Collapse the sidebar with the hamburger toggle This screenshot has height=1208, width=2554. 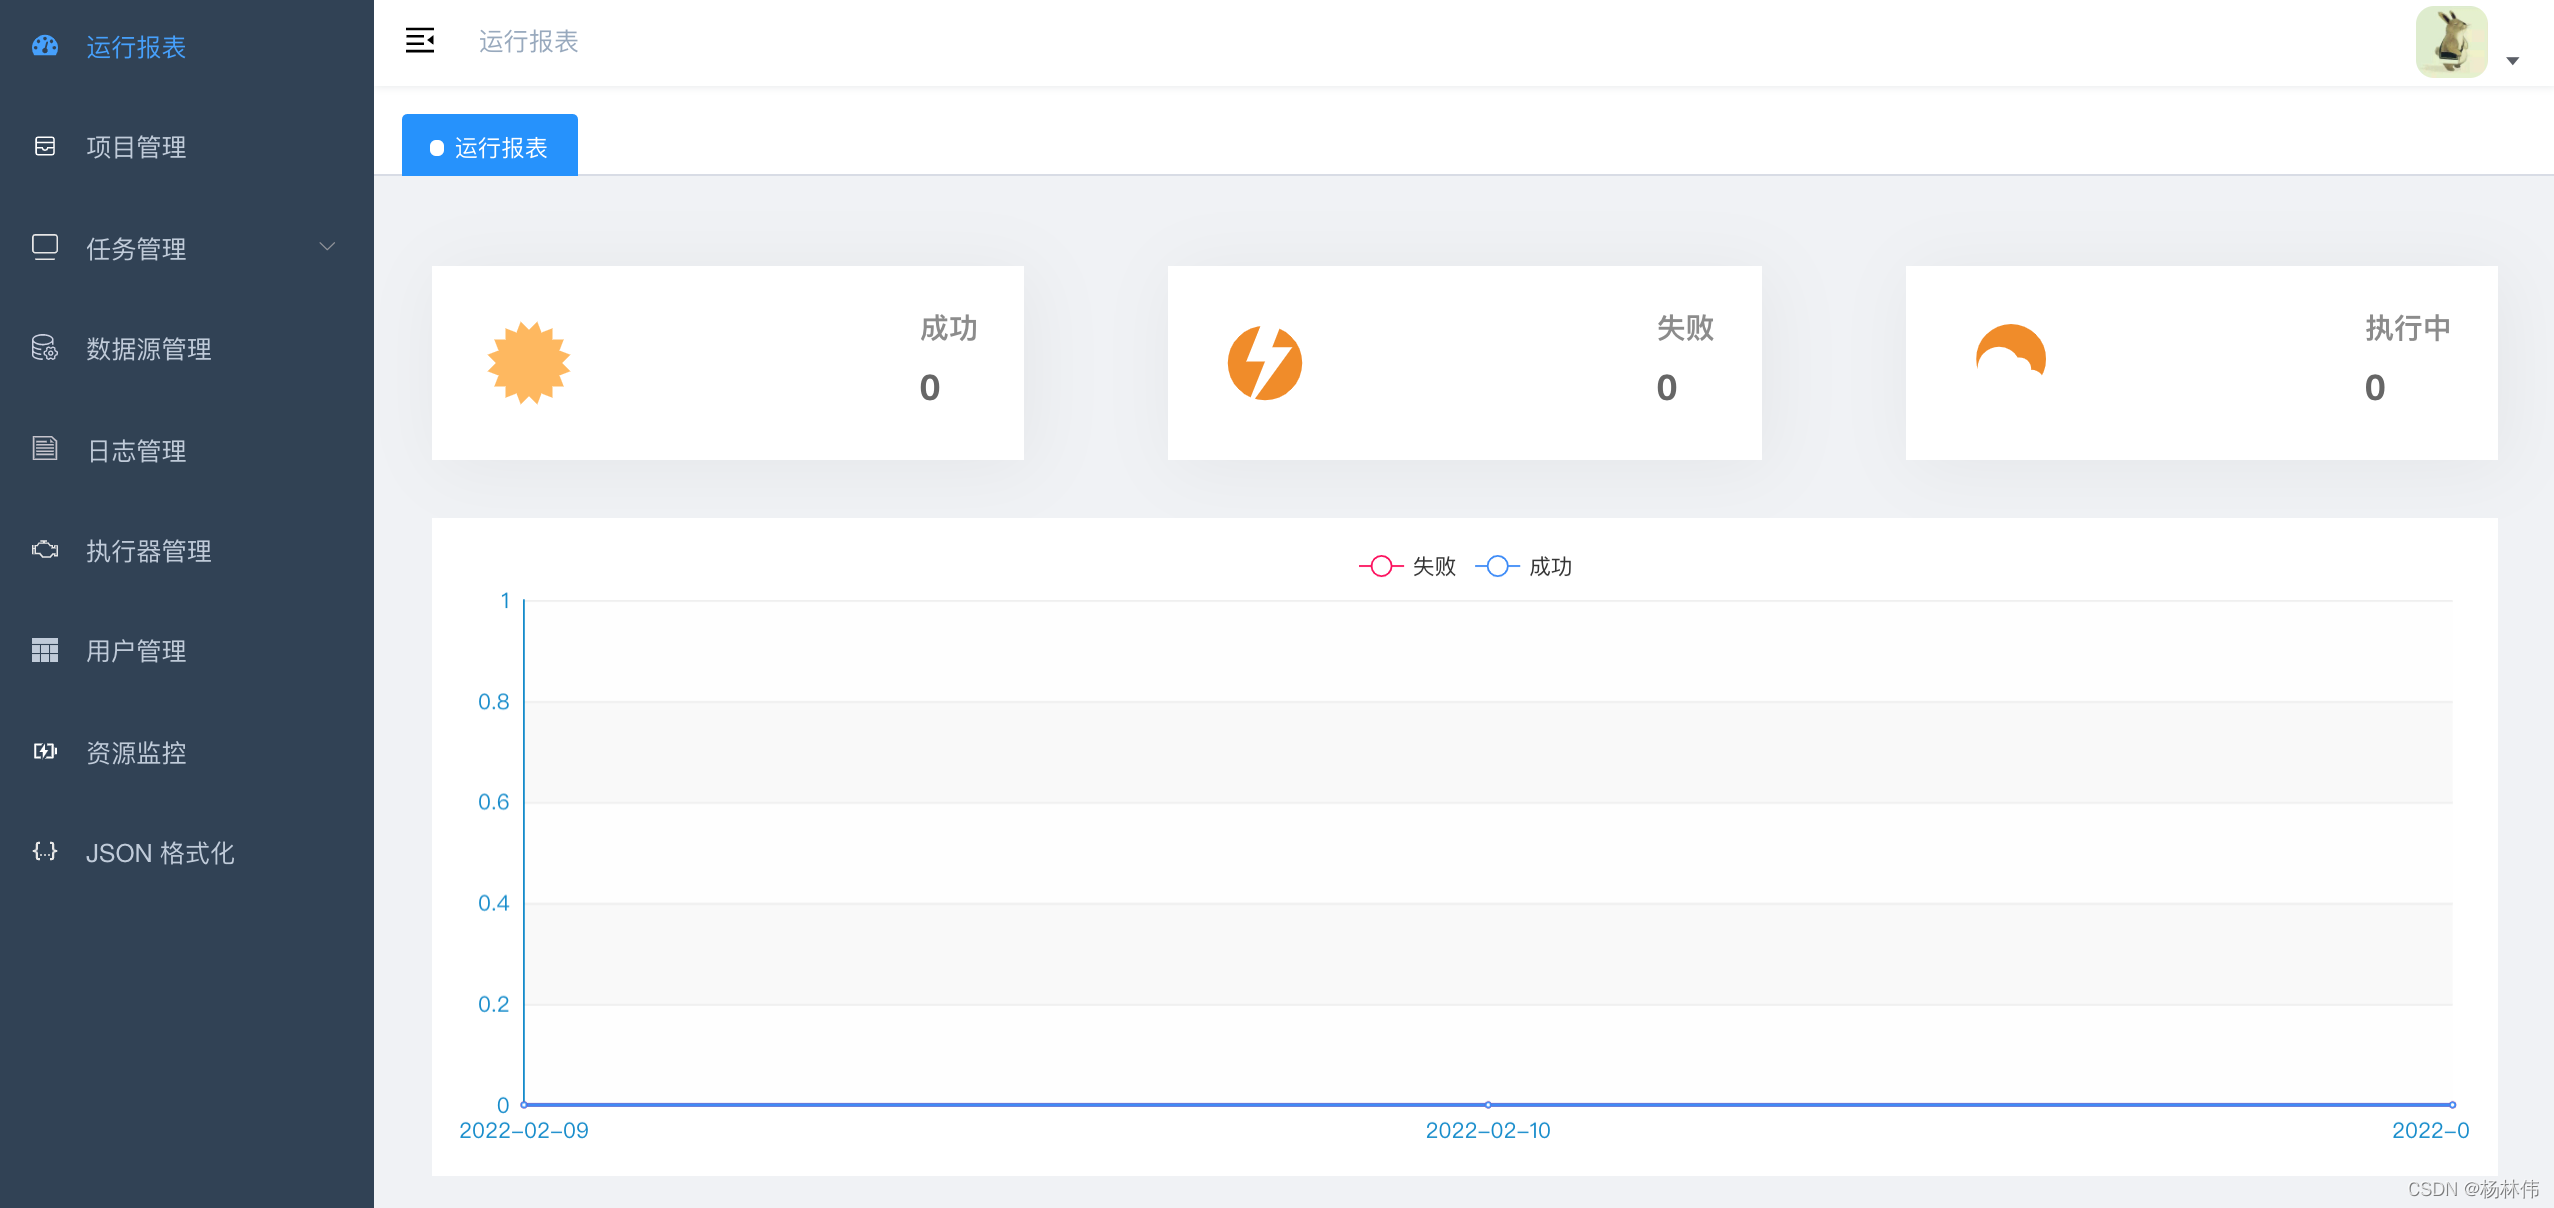tap(420, 41)
